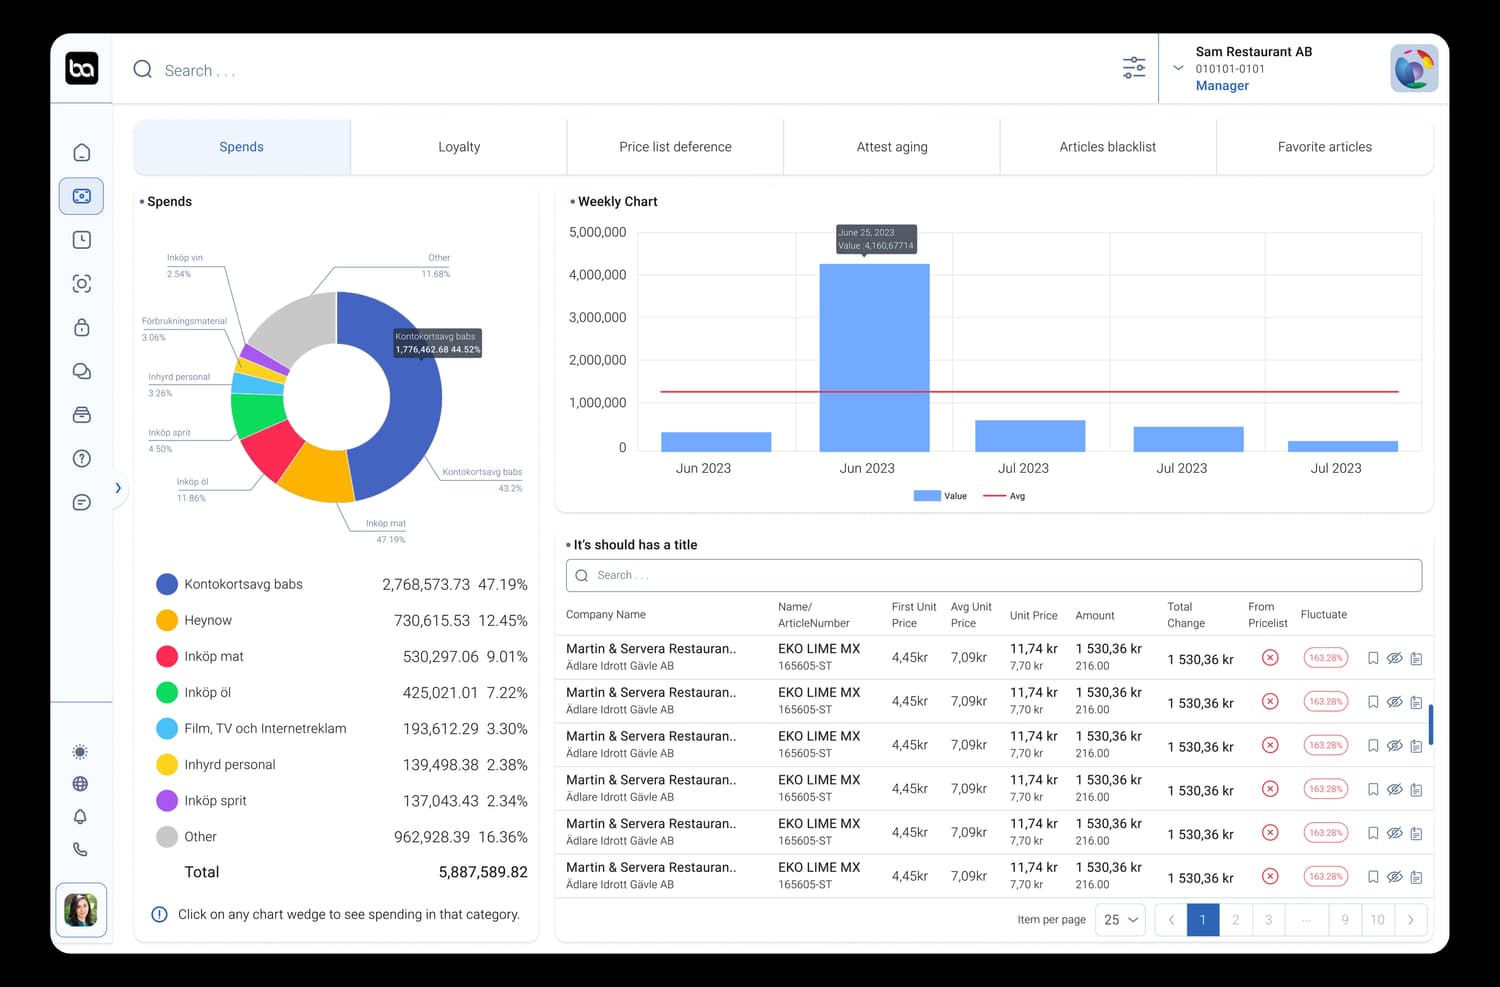Toggle the theme with the sun icon
This screenshot has width=1500, height=987.
pos(80,751)
